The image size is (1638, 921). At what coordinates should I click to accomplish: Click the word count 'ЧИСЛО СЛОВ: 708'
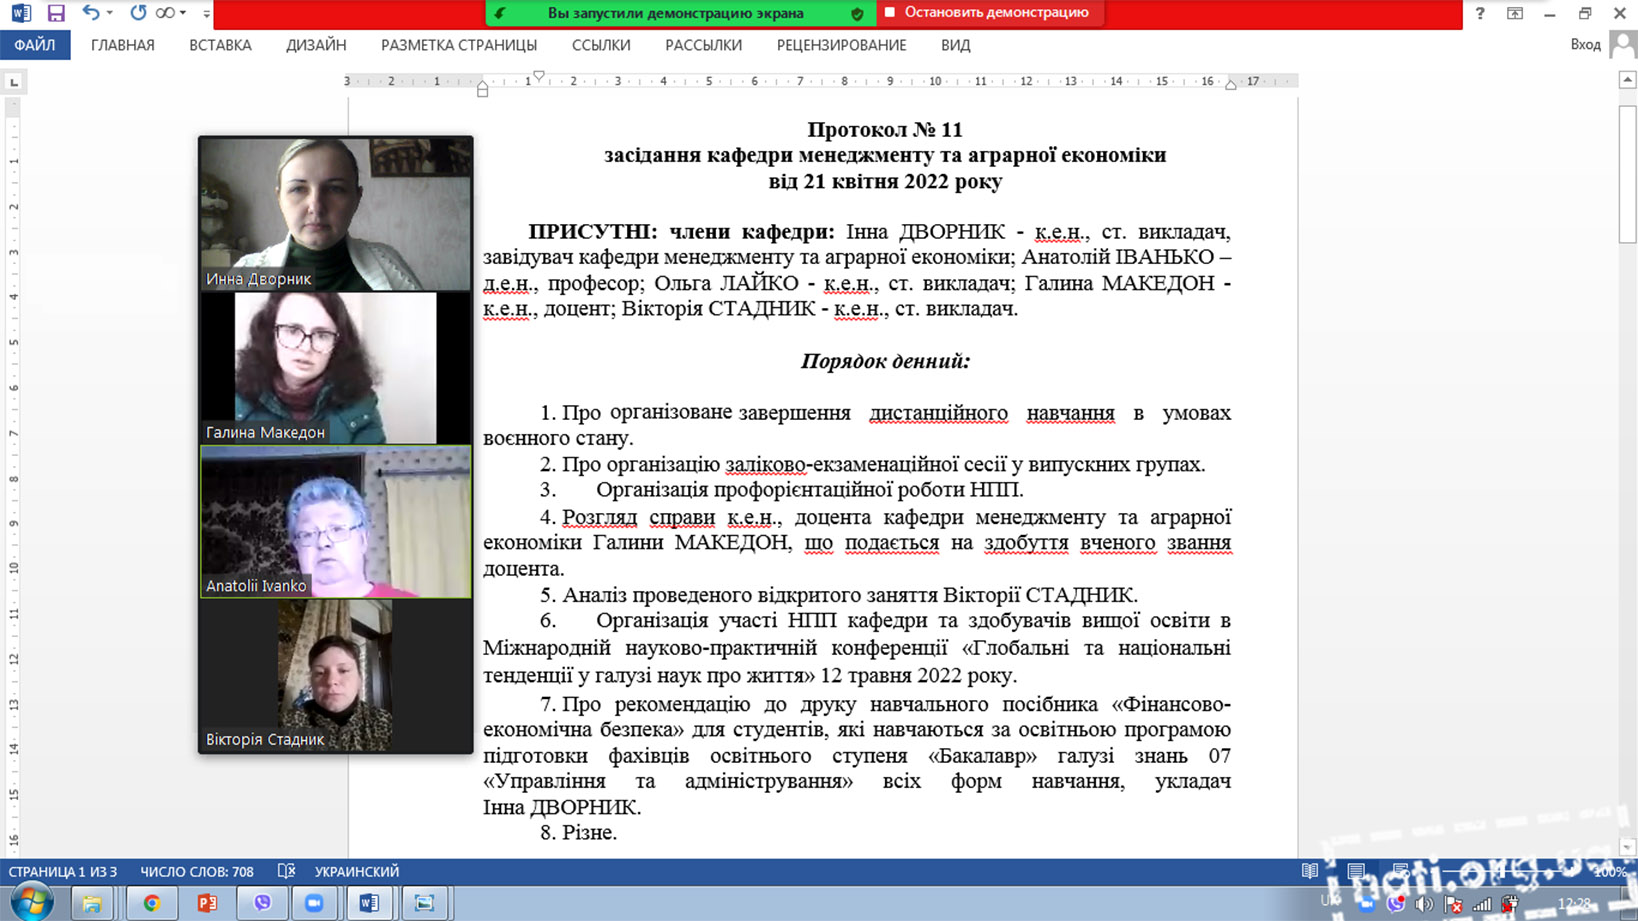point(197,872)
